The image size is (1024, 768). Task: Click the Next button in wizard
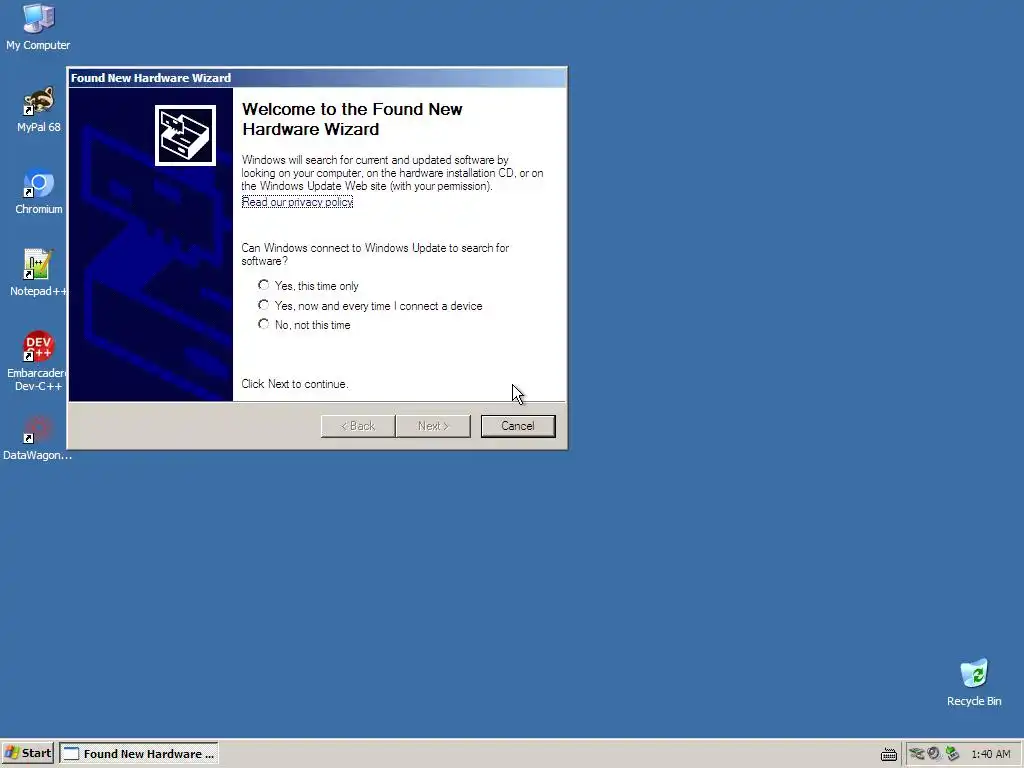tap(433, 426)
